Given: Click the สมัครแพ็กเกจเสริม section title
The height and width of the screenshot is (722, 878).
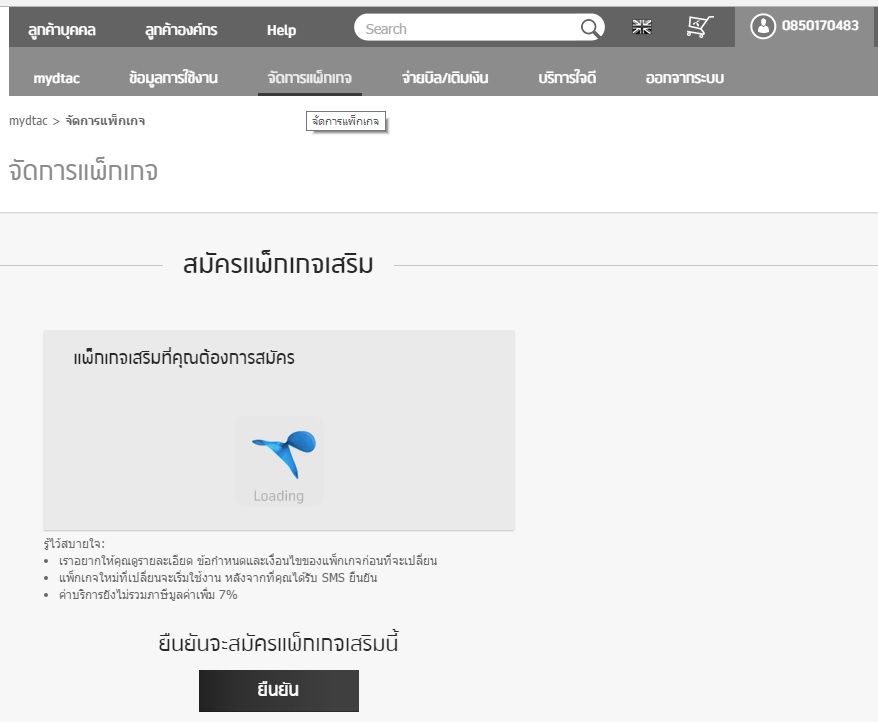Looking at the screenshot, I should [x=278, y=264].
